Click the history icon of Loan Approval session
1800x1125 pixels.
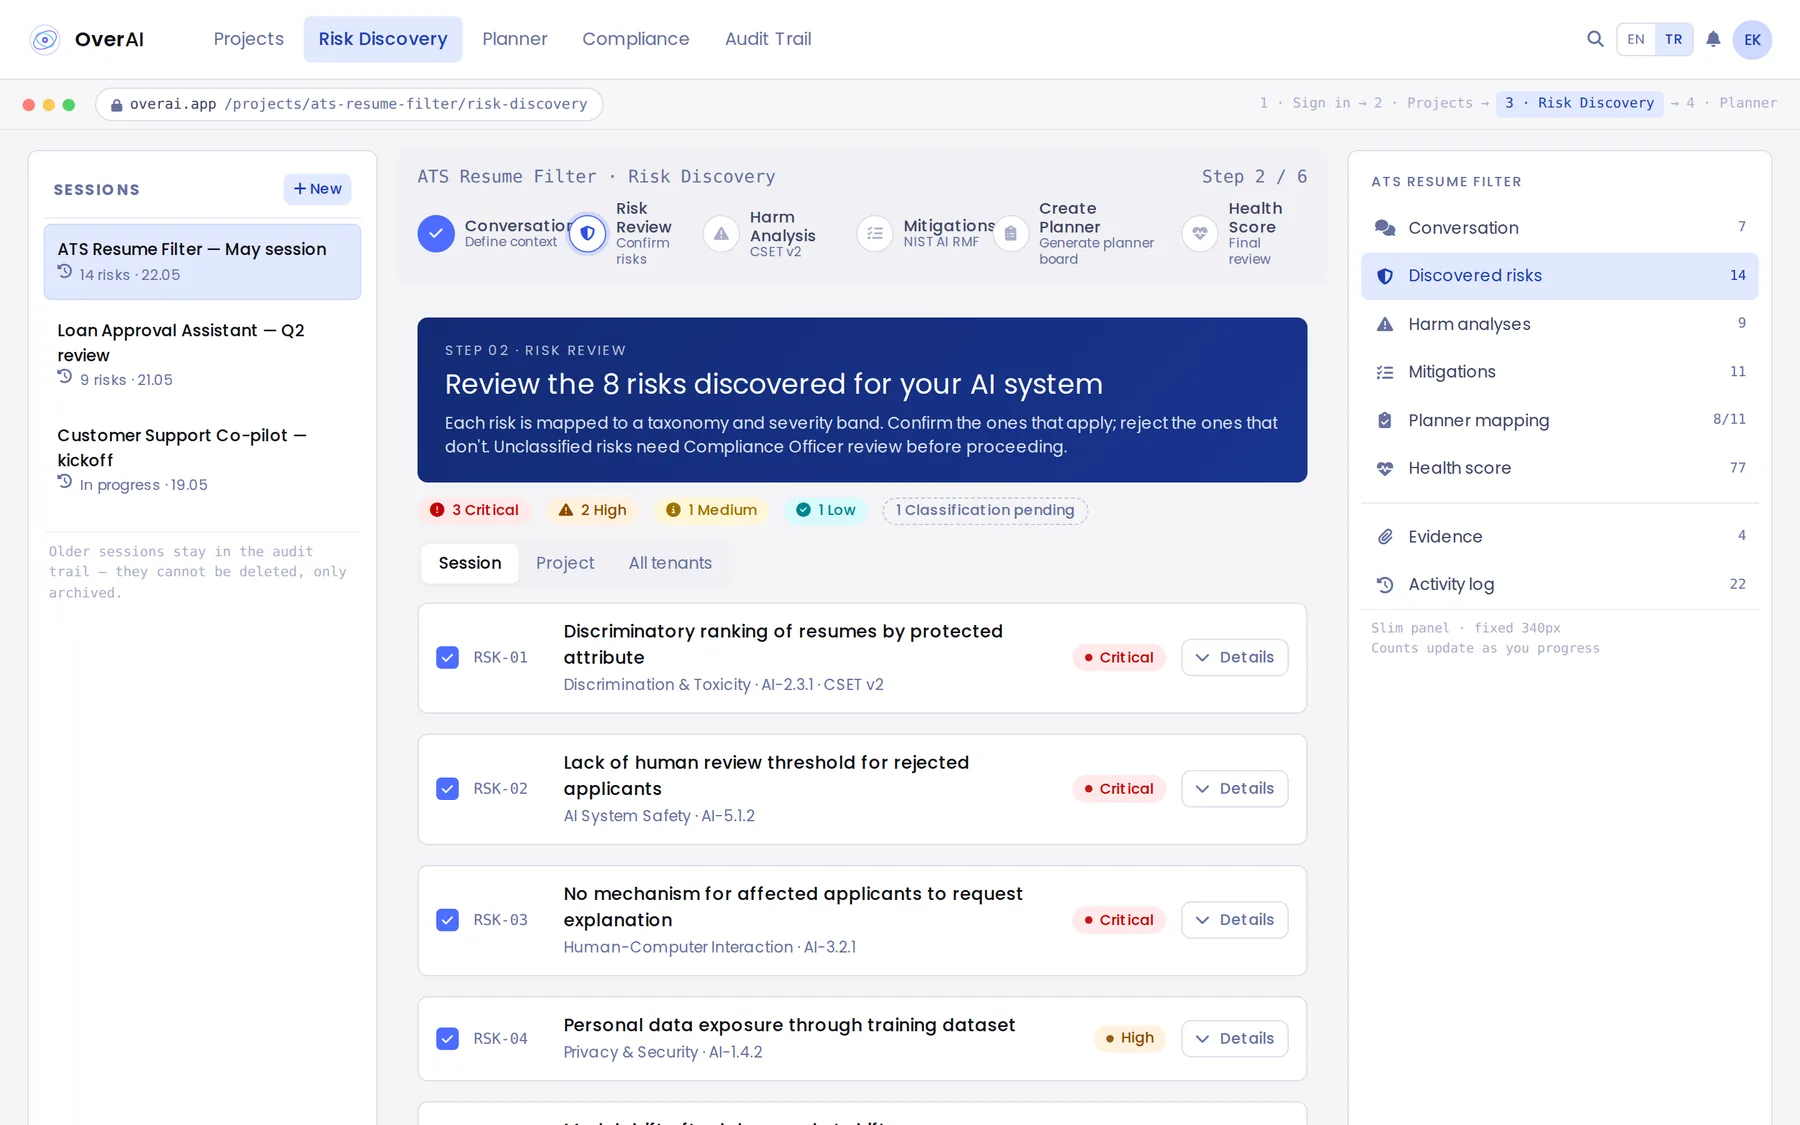pos(65,377)
